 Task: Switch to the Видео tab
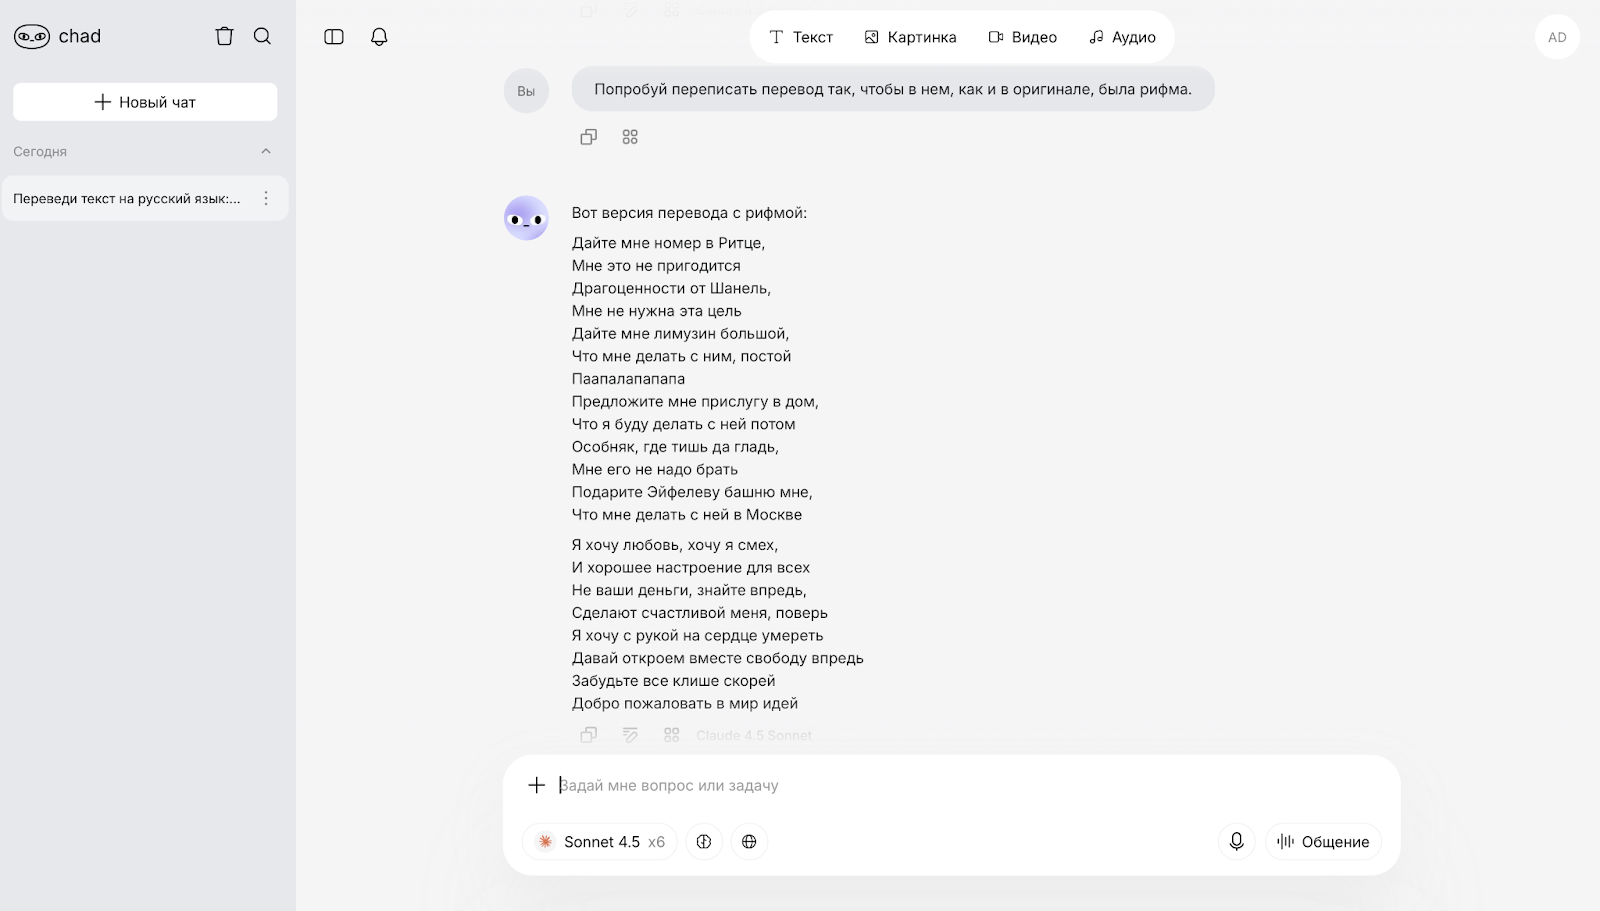(x=1022, y=37)
